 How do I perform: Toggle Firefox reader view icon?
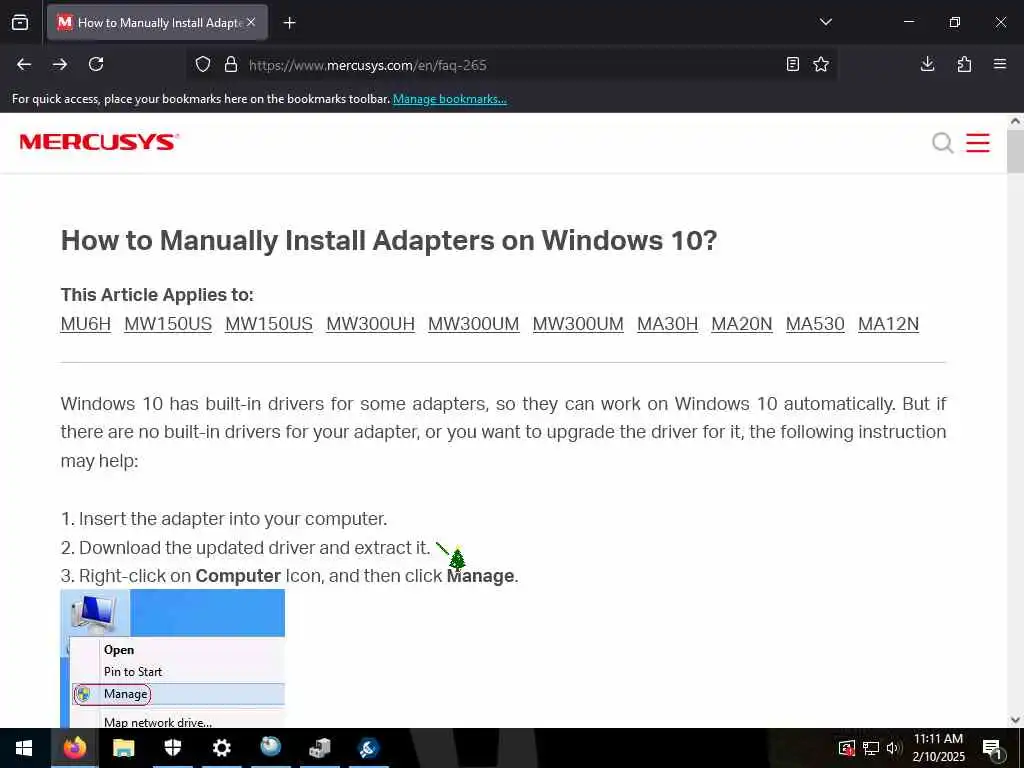click(x=793, y=64)
